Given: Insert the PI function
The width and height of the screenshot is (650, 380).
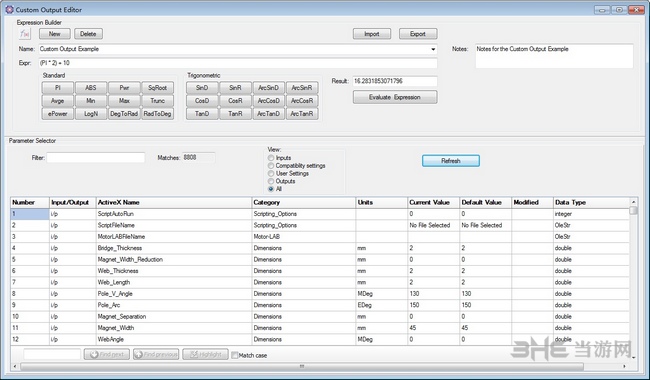Looking at the screenshot, I should click(58, 88).
